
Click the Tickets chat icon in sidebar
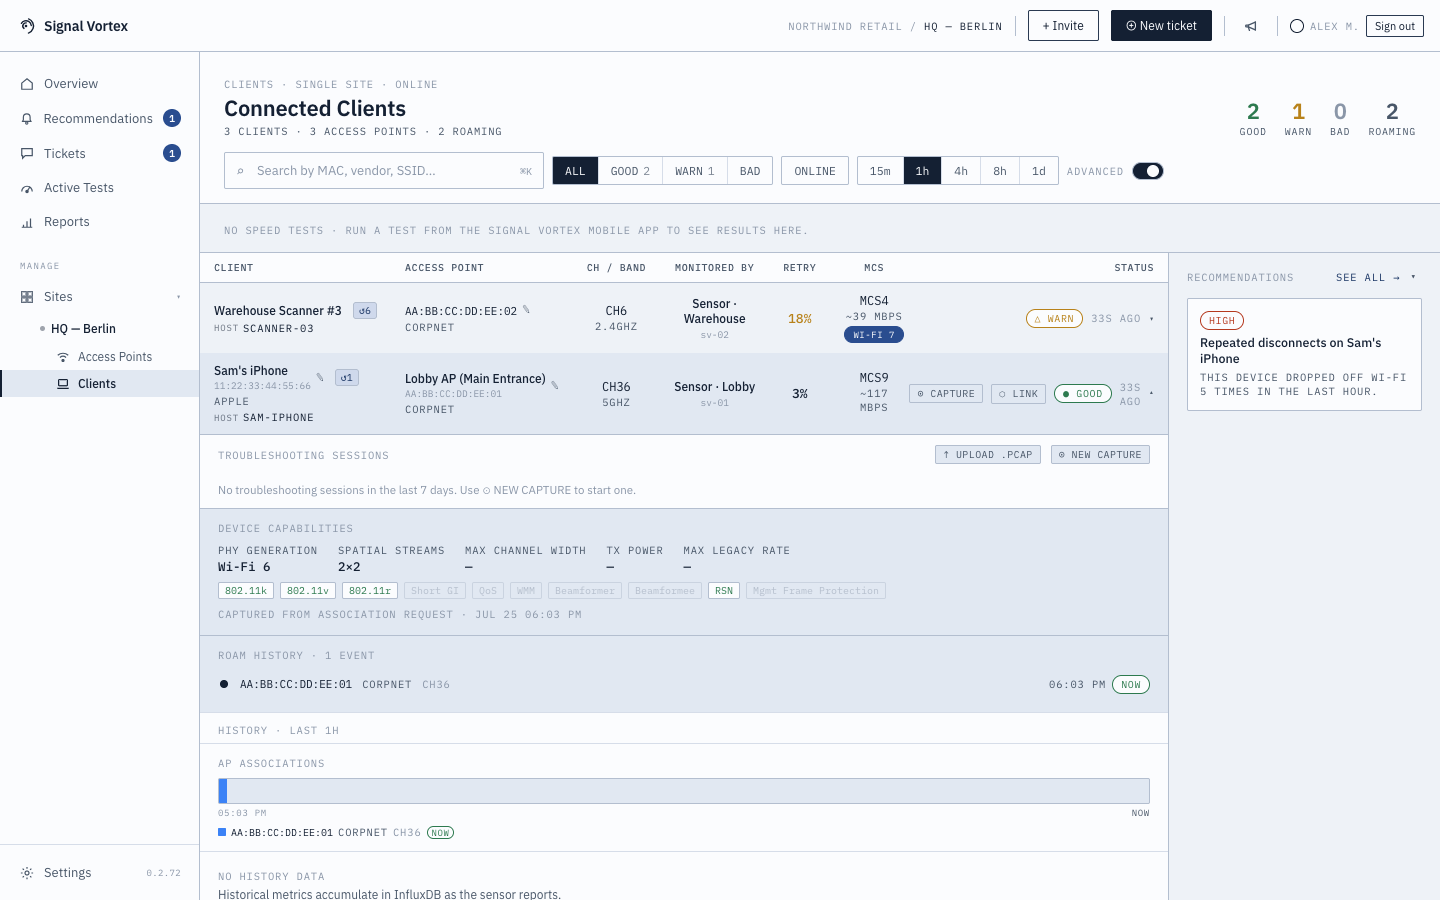click(27, 154)
